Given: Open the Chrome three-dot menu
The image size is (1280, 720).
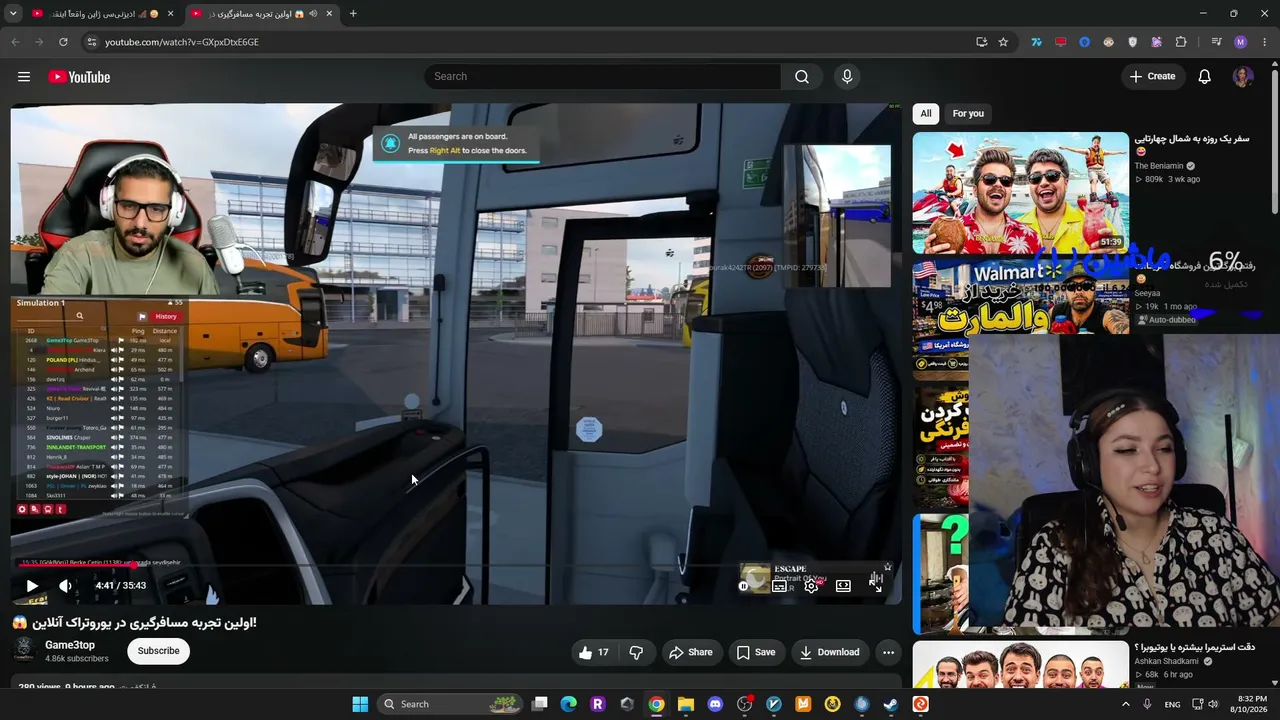Looking at the screenshot, I should point(1265,42).
